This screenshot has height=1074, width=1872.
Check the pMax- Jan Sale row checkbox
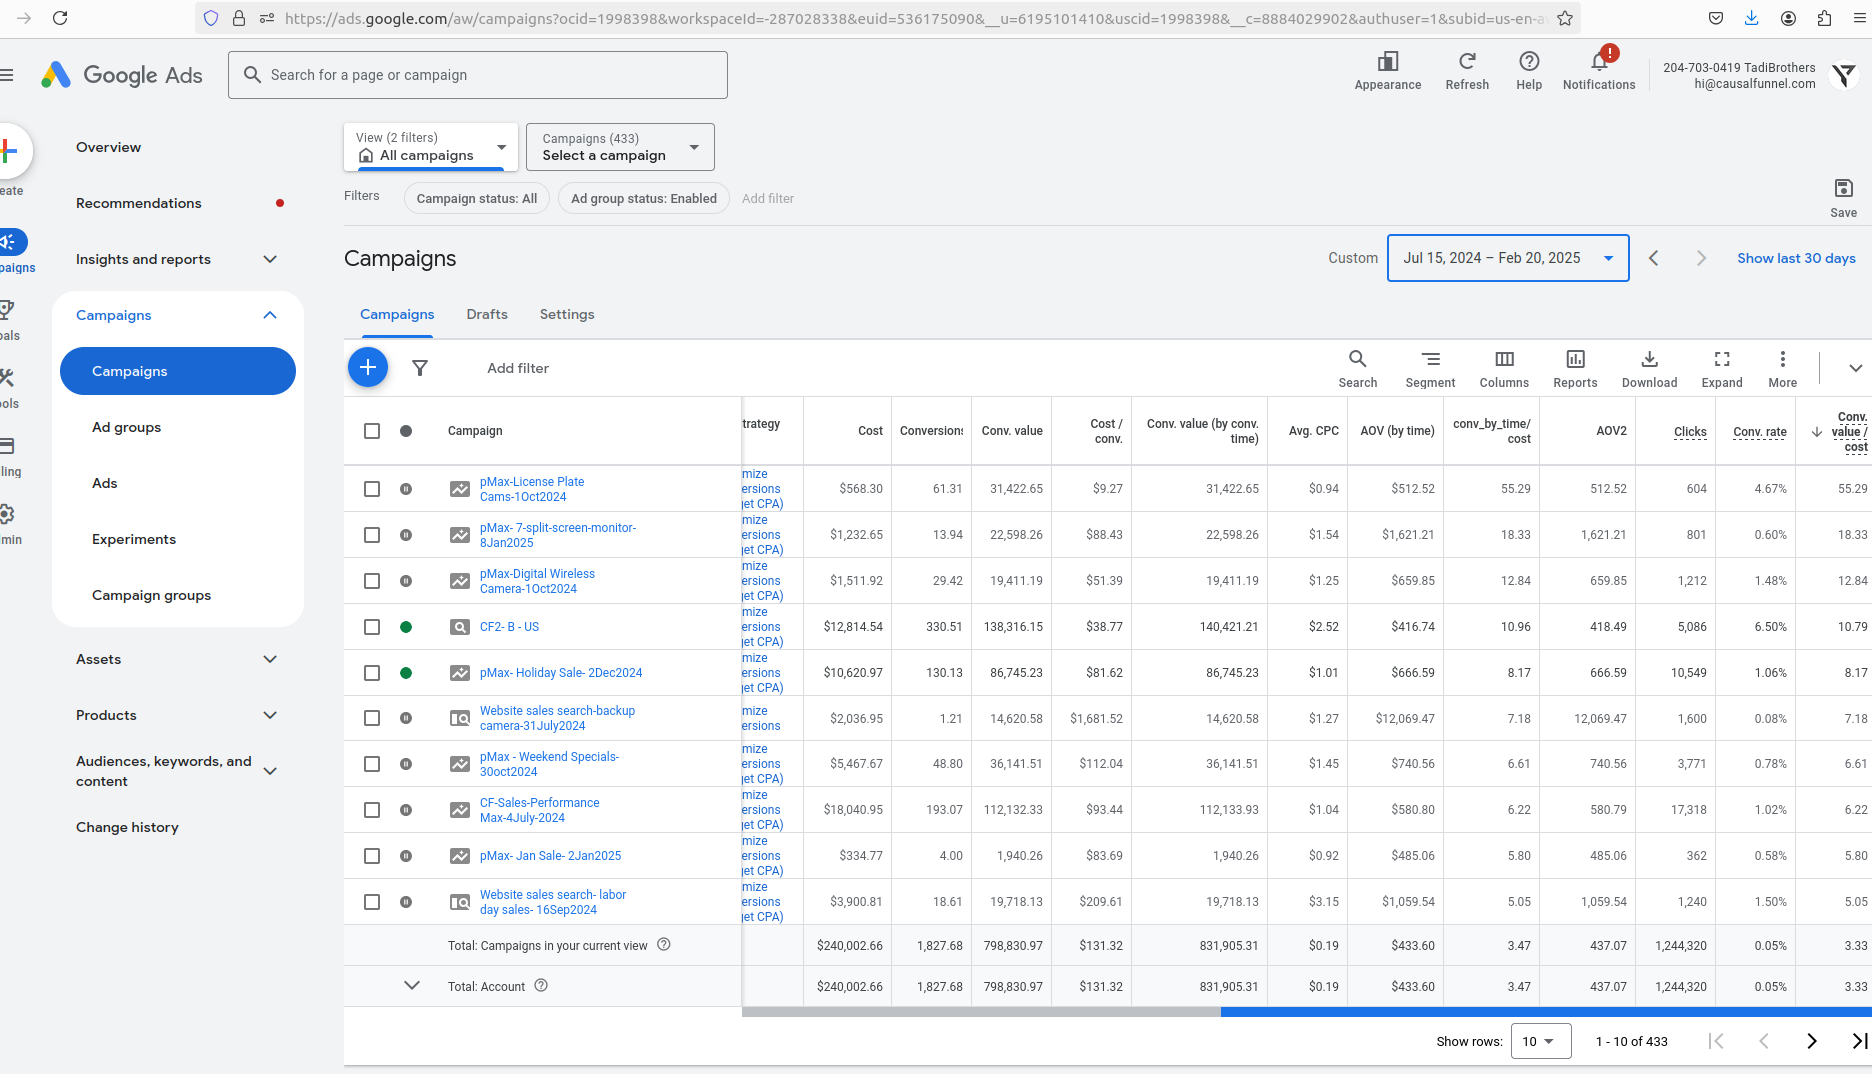372,856
